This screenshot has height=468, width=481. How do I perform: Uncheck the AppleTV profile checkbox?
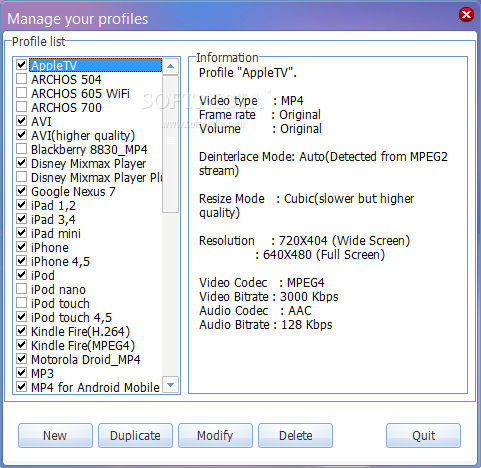coord(22,64)
